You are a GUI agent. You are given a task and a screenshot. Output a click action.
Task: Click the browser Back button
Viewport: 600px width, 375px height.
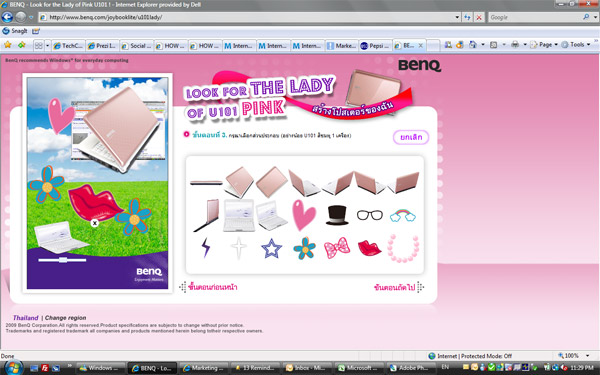(x=7, y=17)
